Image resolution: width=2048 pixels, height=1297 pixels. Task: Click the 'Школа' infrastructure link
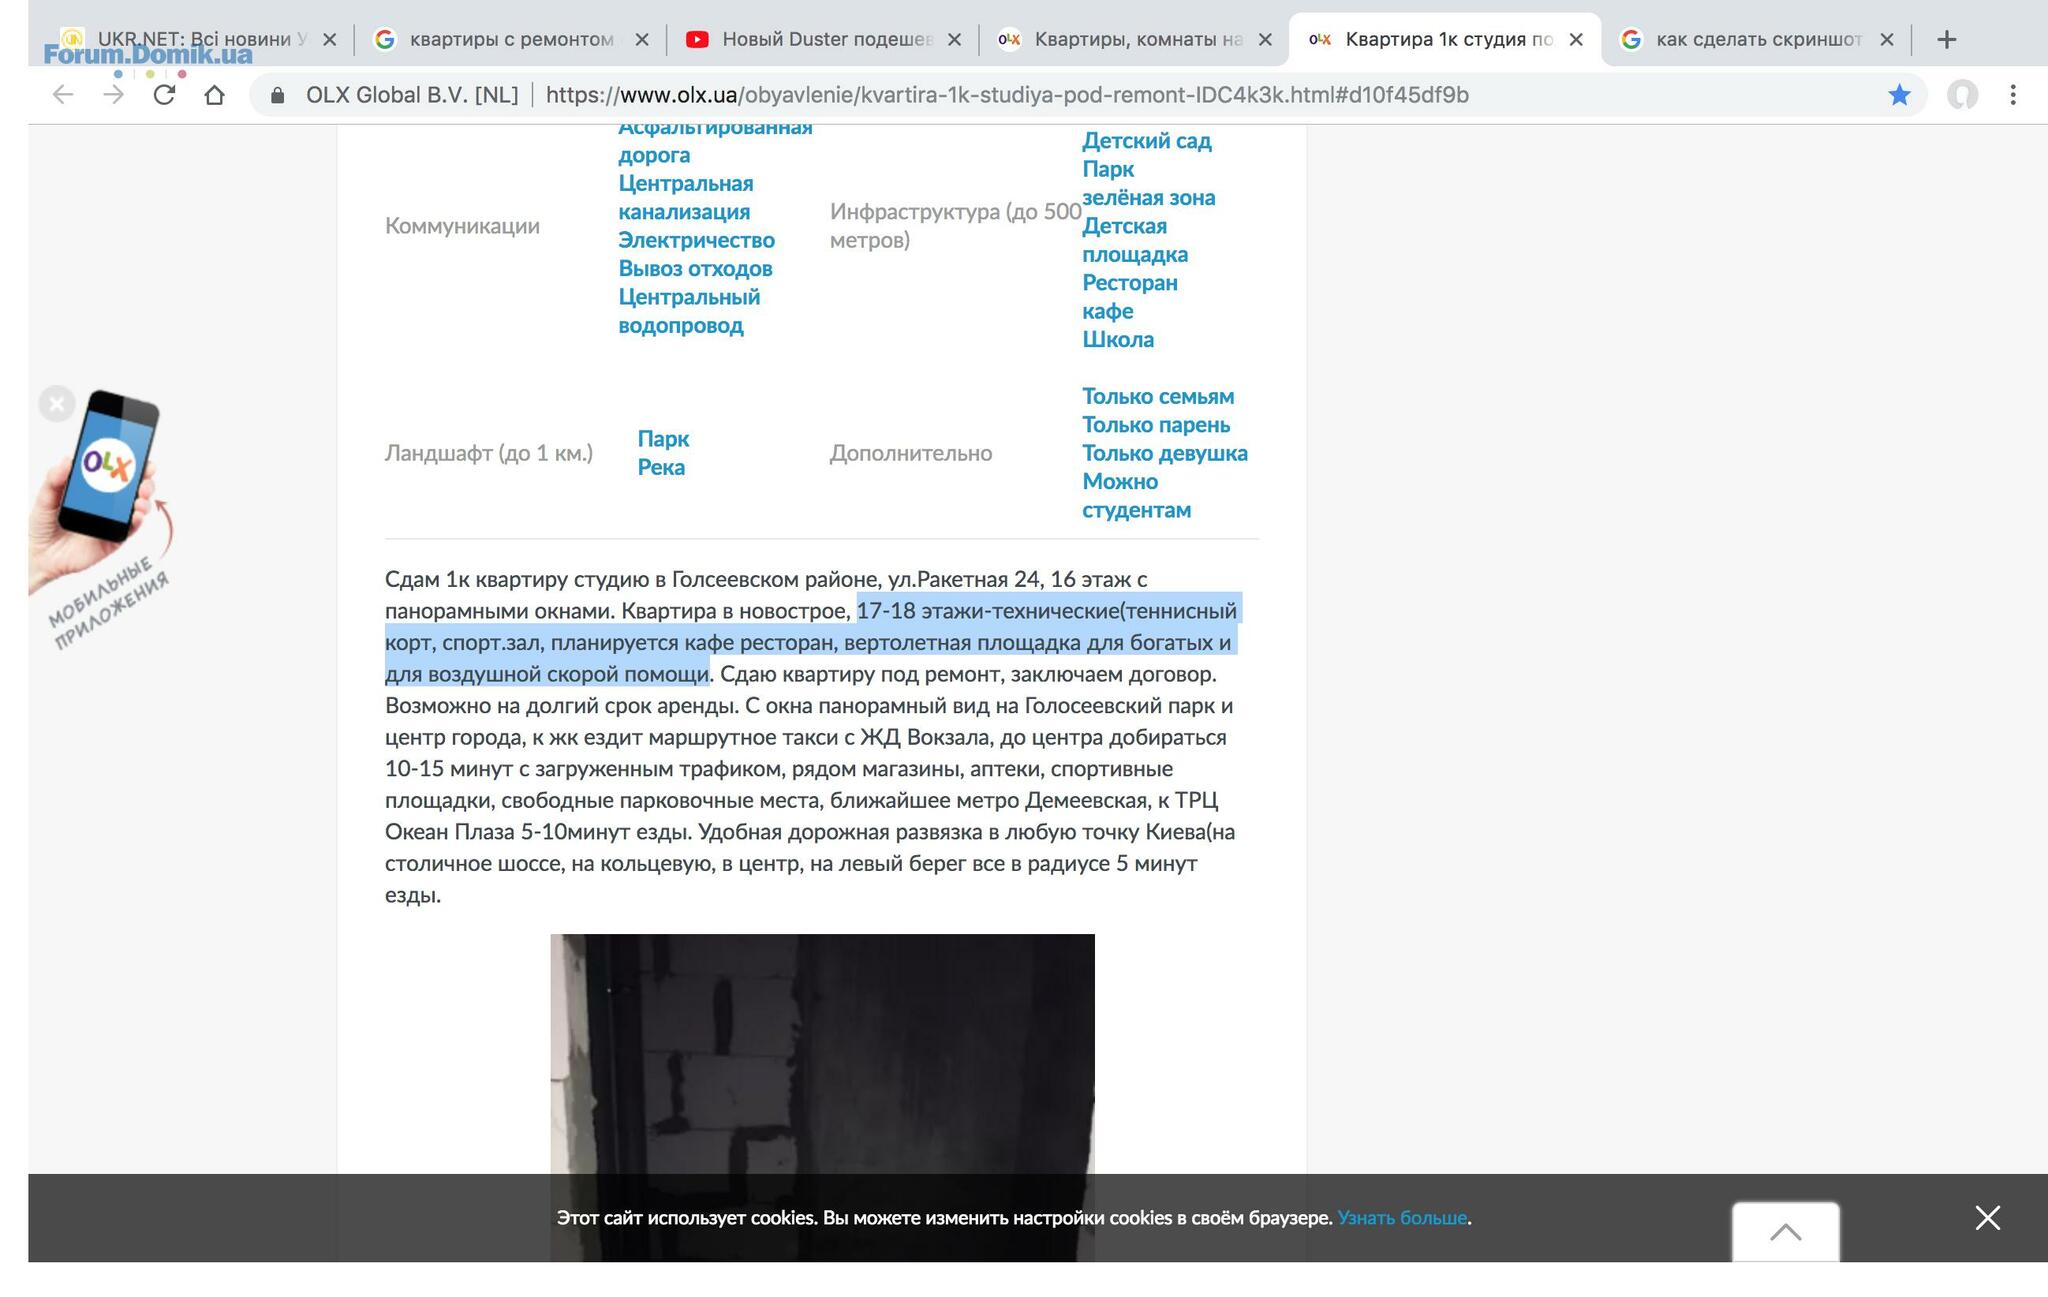(x=1118, y=339)
